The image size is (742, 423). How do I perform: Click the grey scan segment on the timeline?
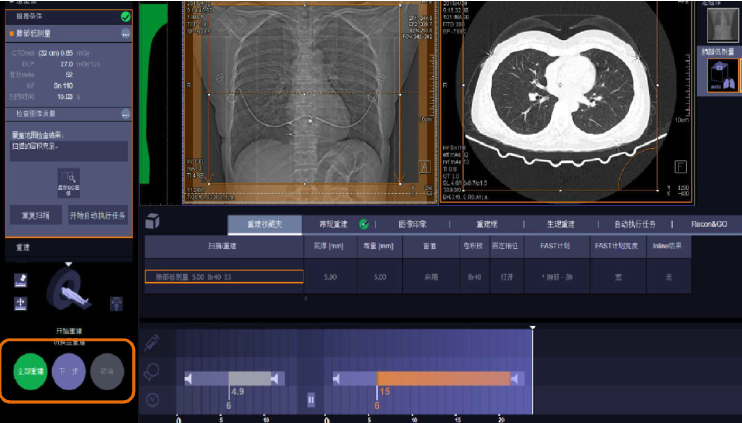tap(250, 379)
